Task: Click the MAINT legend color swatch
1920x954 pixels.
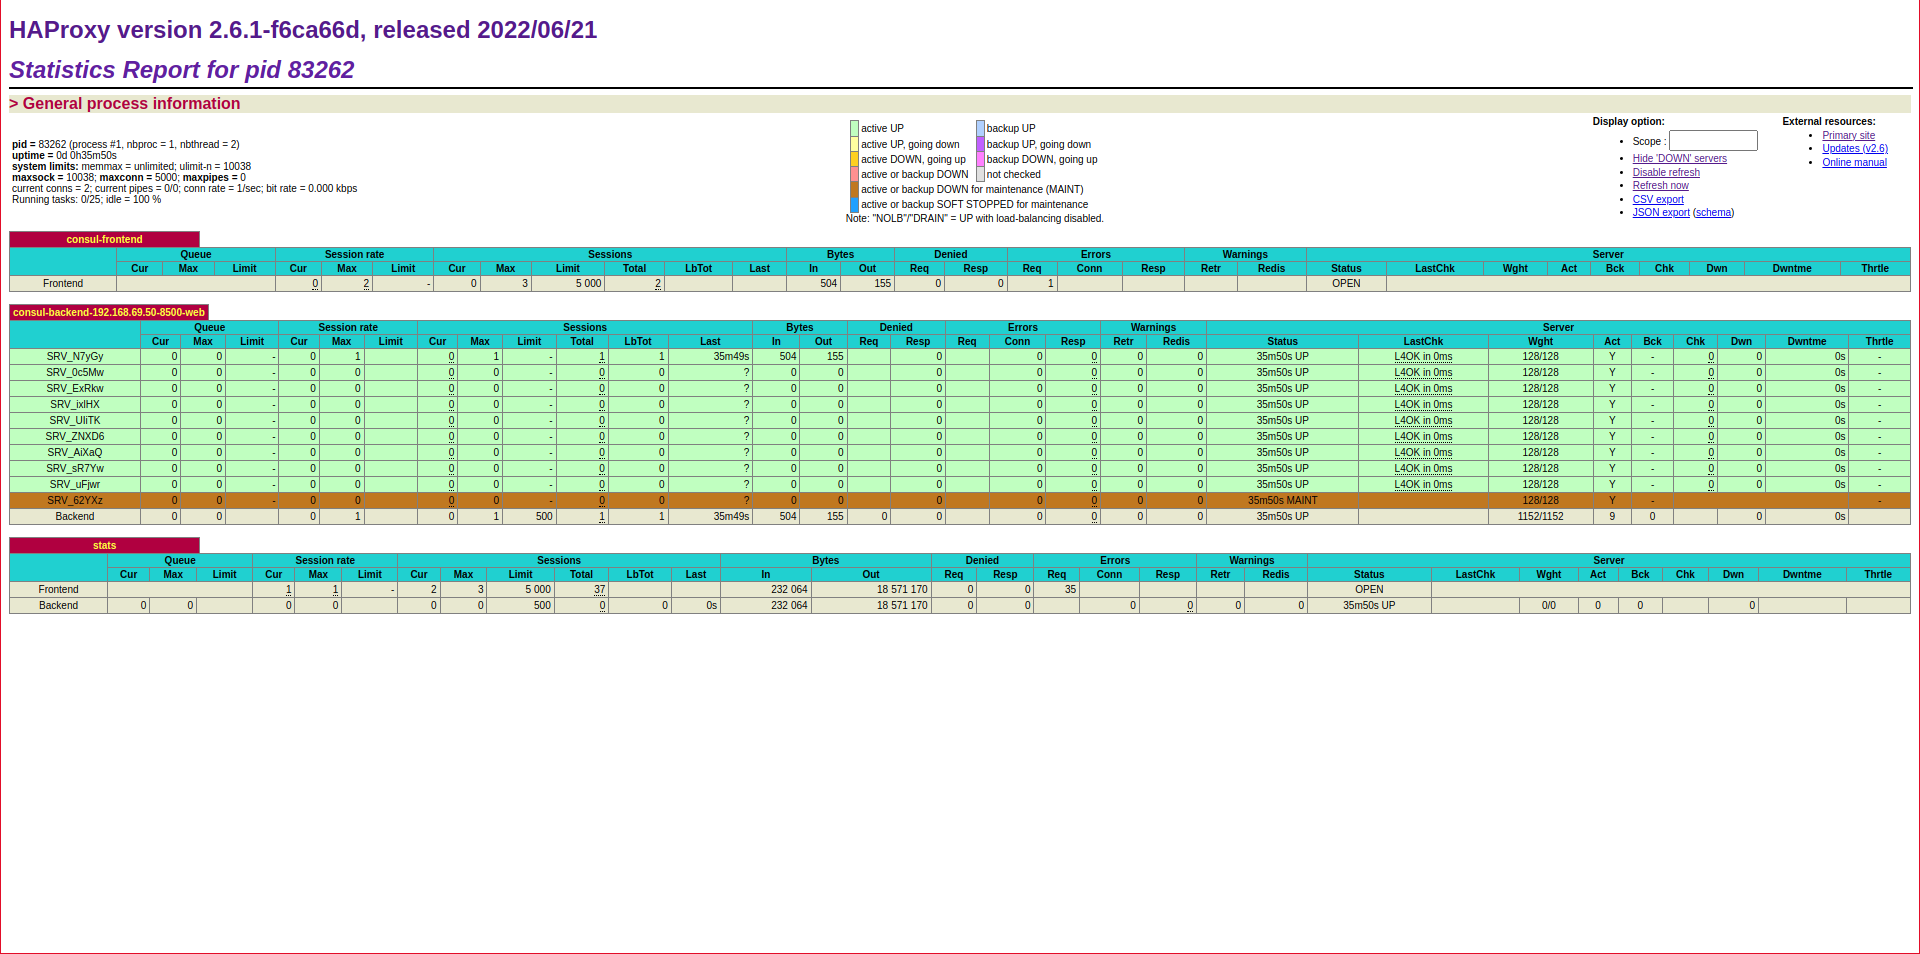Action: tap(854, 190)
